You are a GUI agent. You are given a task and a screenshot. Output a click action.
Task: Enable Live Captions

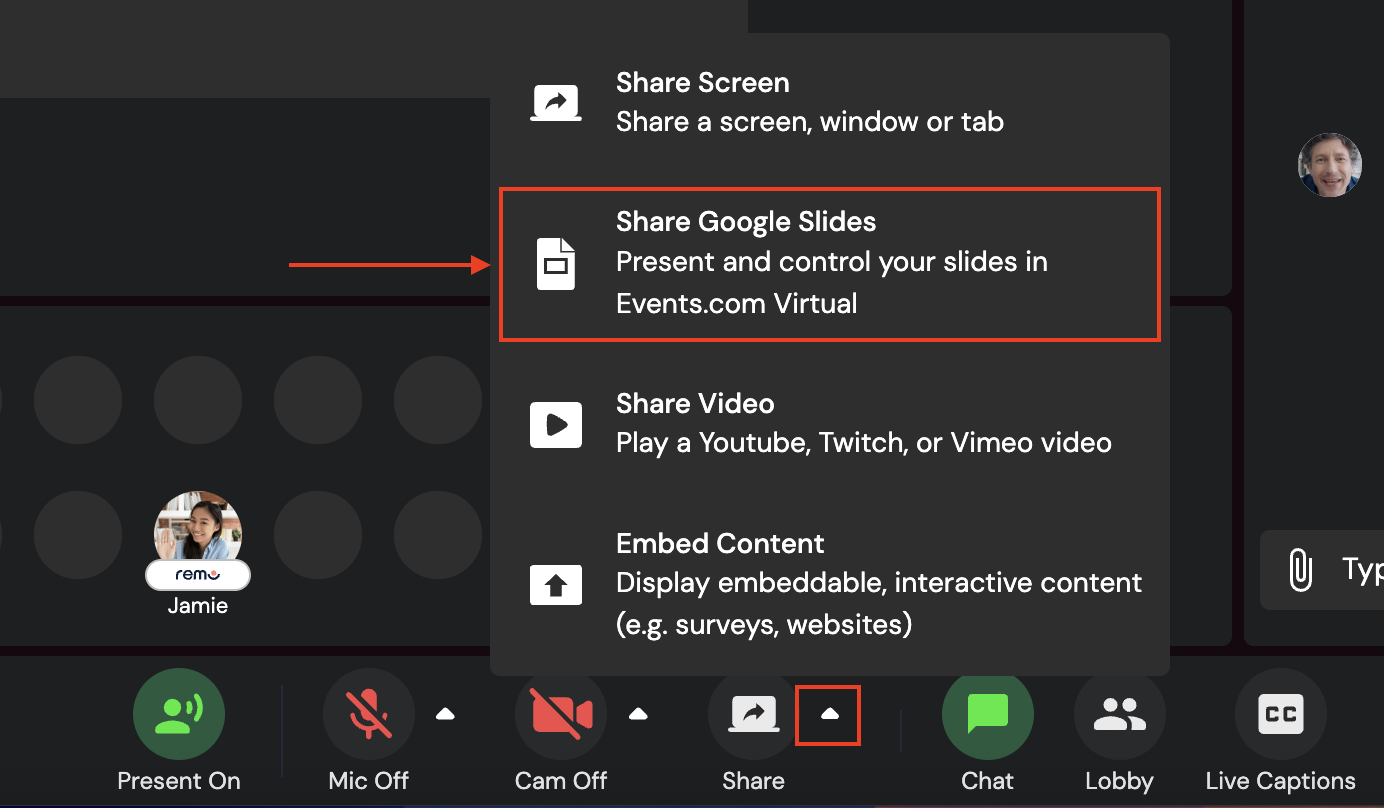pos(1281,714)
